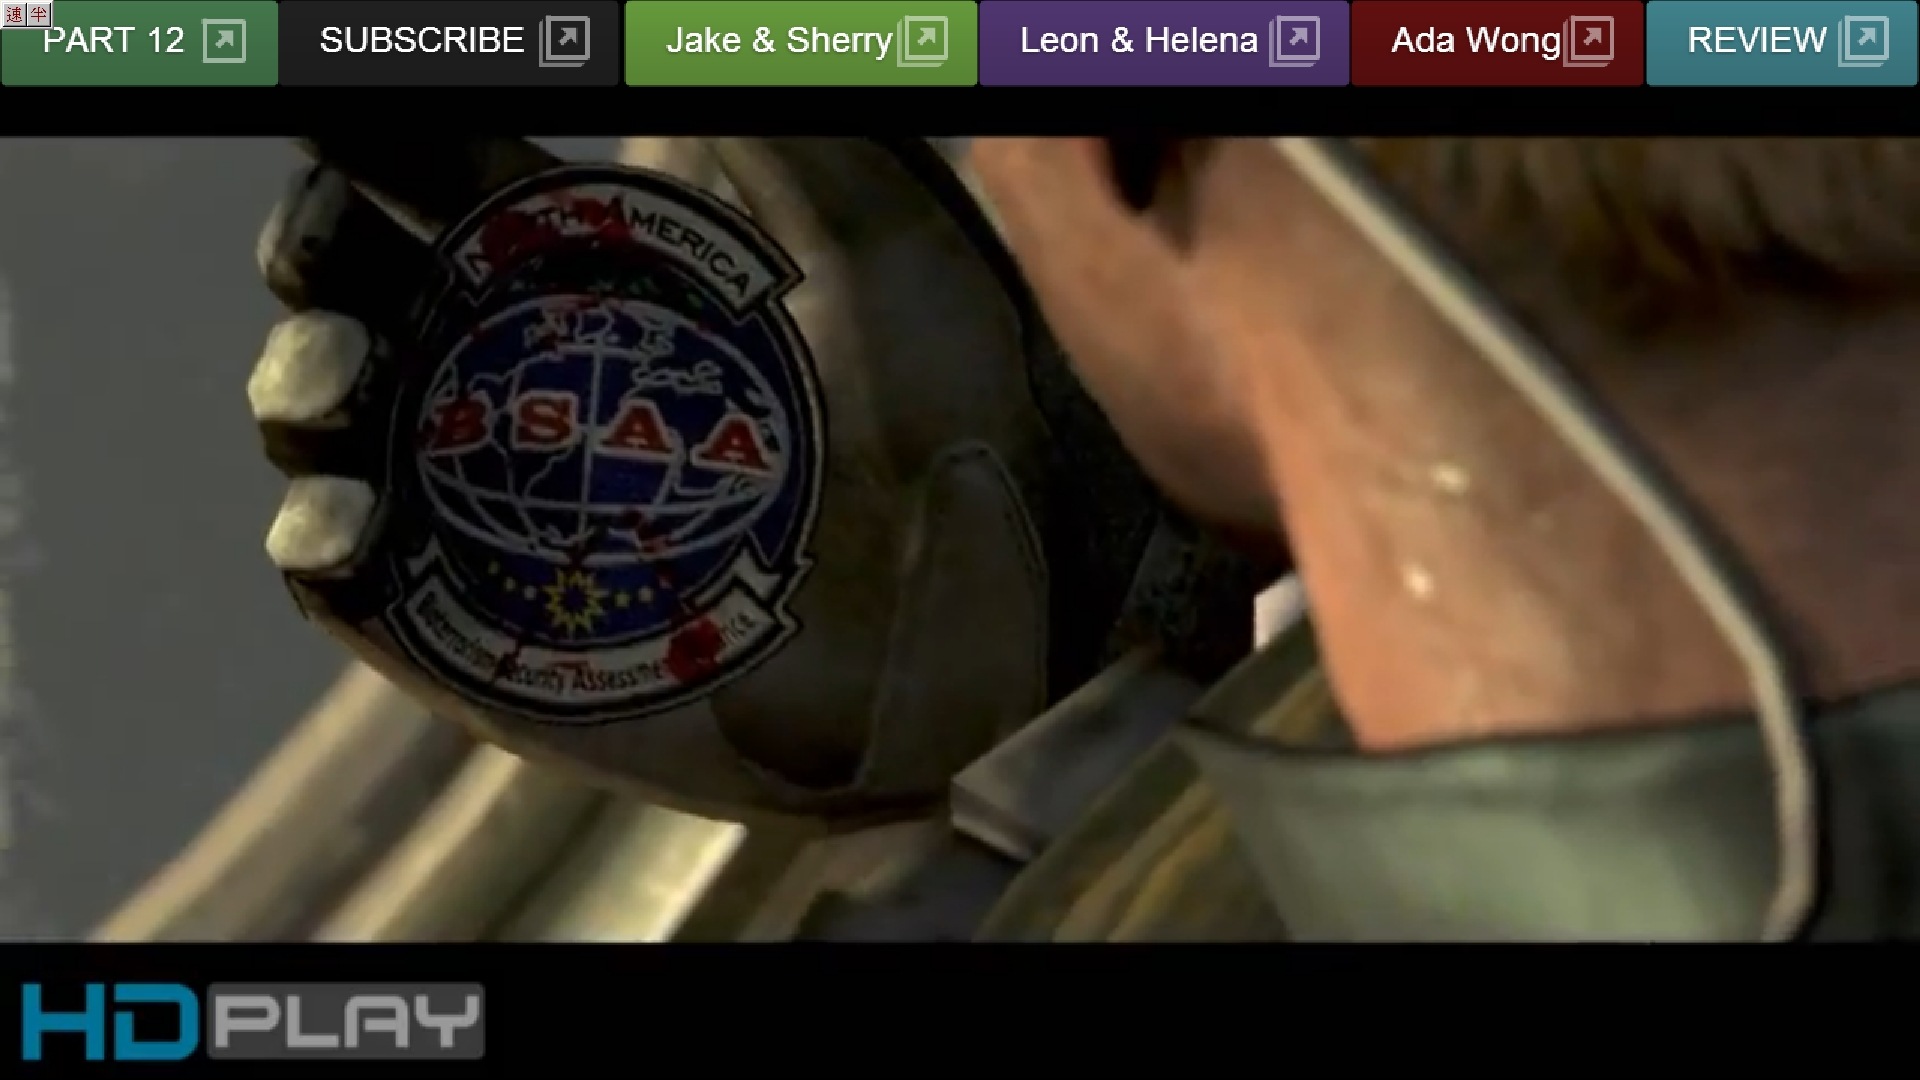The image size is (1920, 1080).
Task: Toggle the 半 half-width indicator
Action: [x=38, y=13]
